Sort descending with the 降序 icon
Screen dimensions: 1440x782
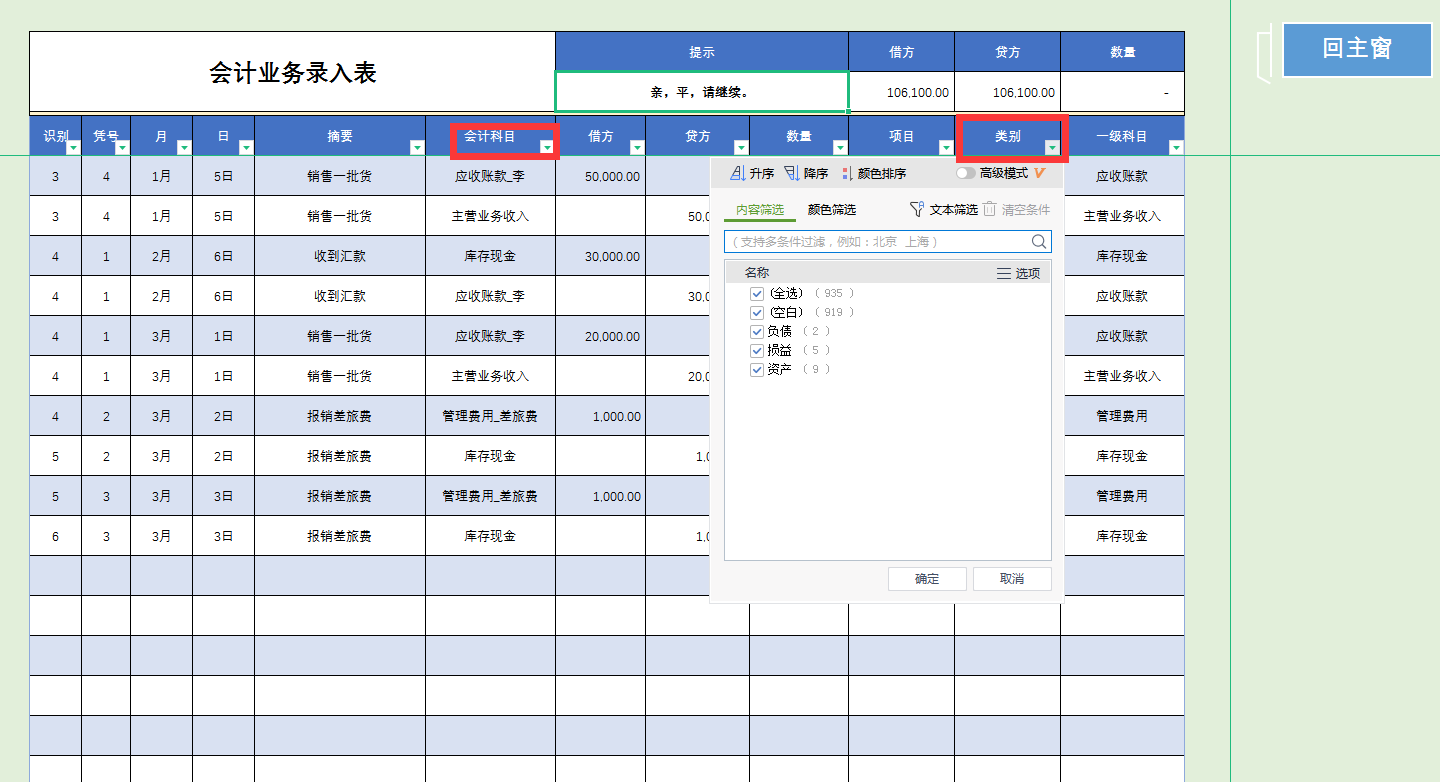point(791,173)
